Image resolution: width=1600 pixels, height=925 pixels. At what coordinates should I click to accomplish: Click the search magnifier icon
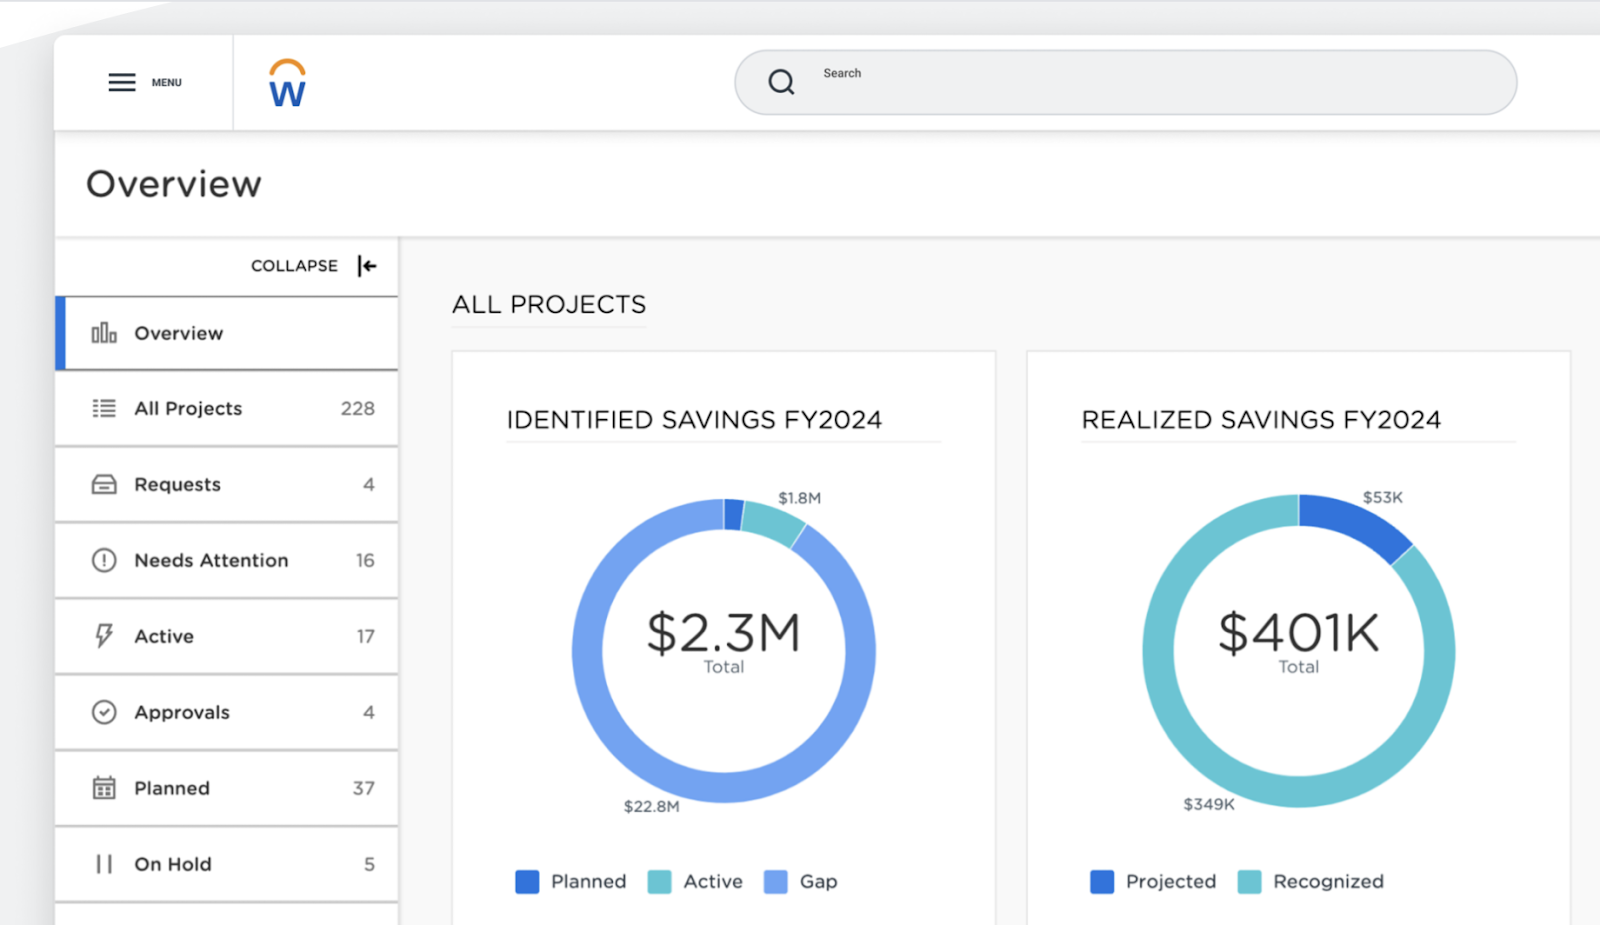pyautogui.click(x=781, y=82)
